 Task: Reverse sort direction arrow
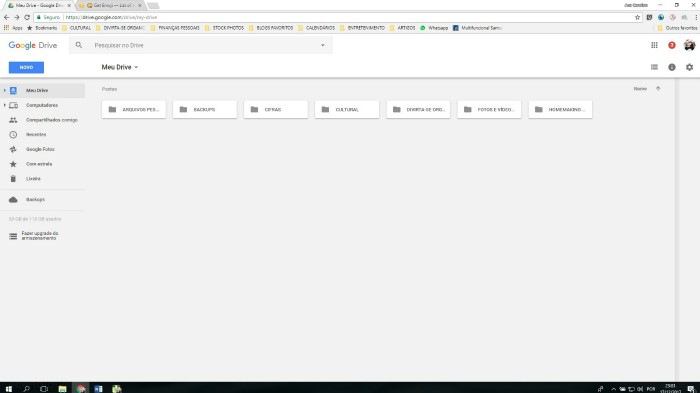(658, 89)
